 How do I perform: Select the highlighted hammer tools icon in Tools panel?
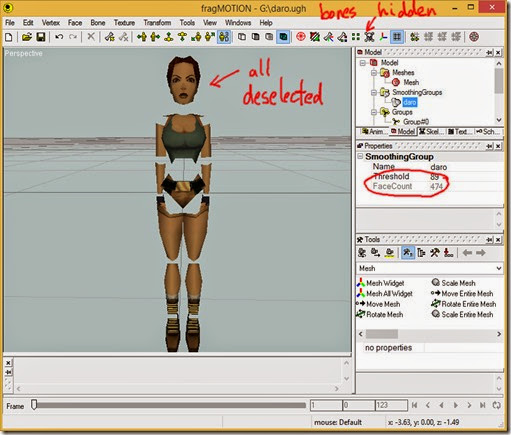coord(408,253)
